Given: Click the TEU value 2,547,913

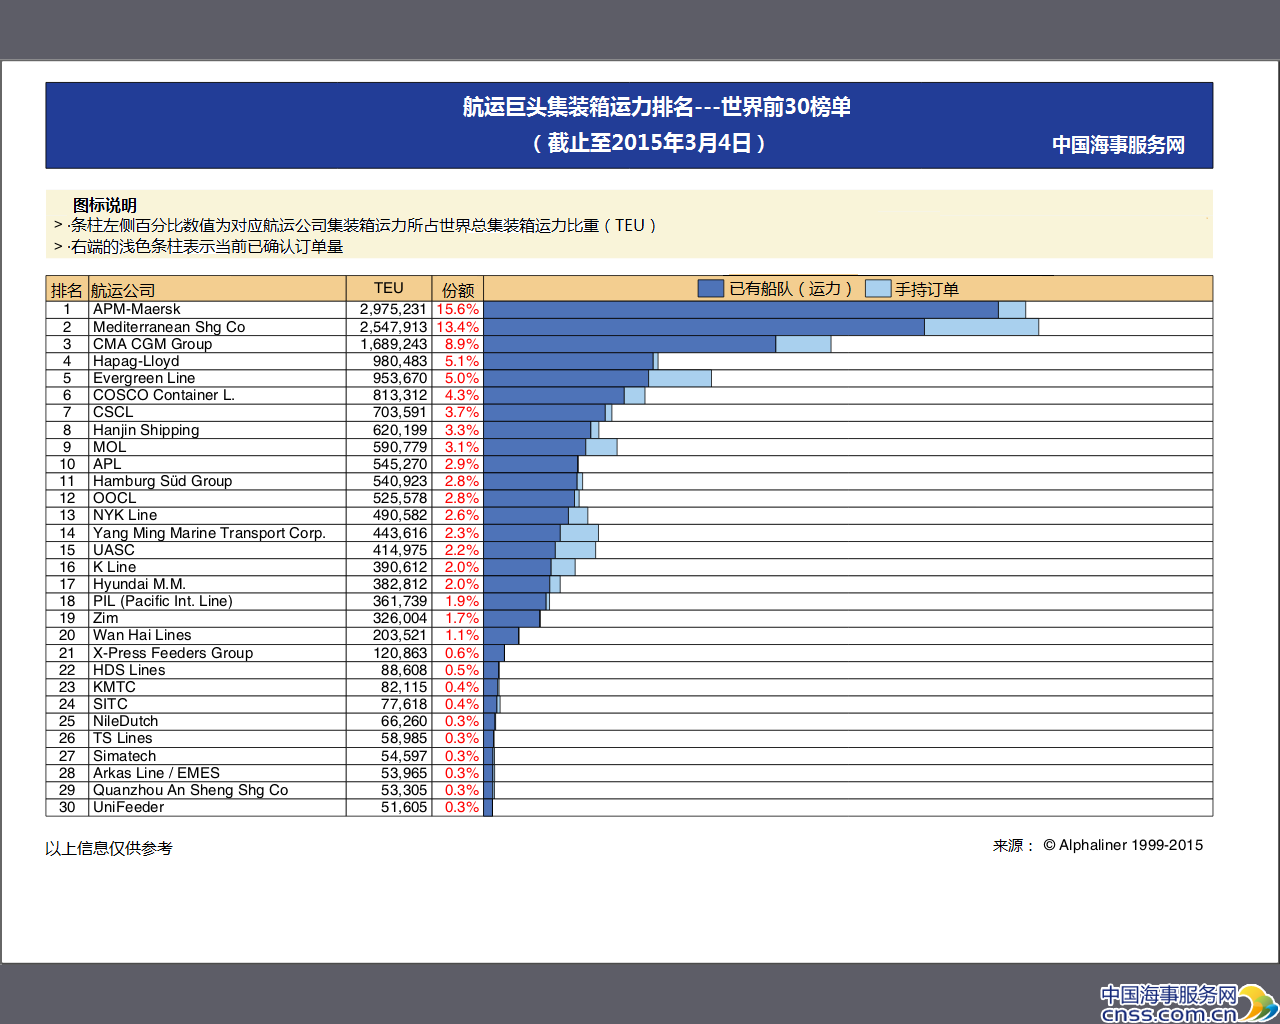Looking at the screenshot, I should point(394,327).
